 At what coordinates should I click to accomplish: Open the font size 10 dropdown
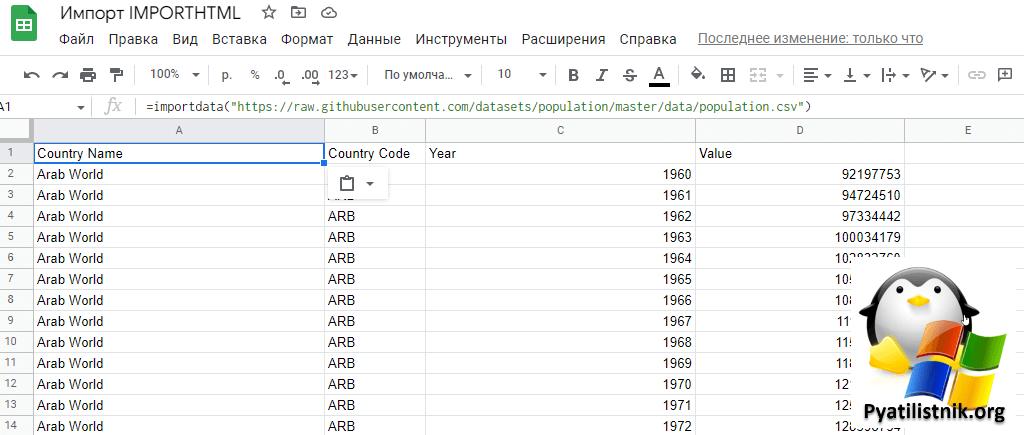pos(521,75)
